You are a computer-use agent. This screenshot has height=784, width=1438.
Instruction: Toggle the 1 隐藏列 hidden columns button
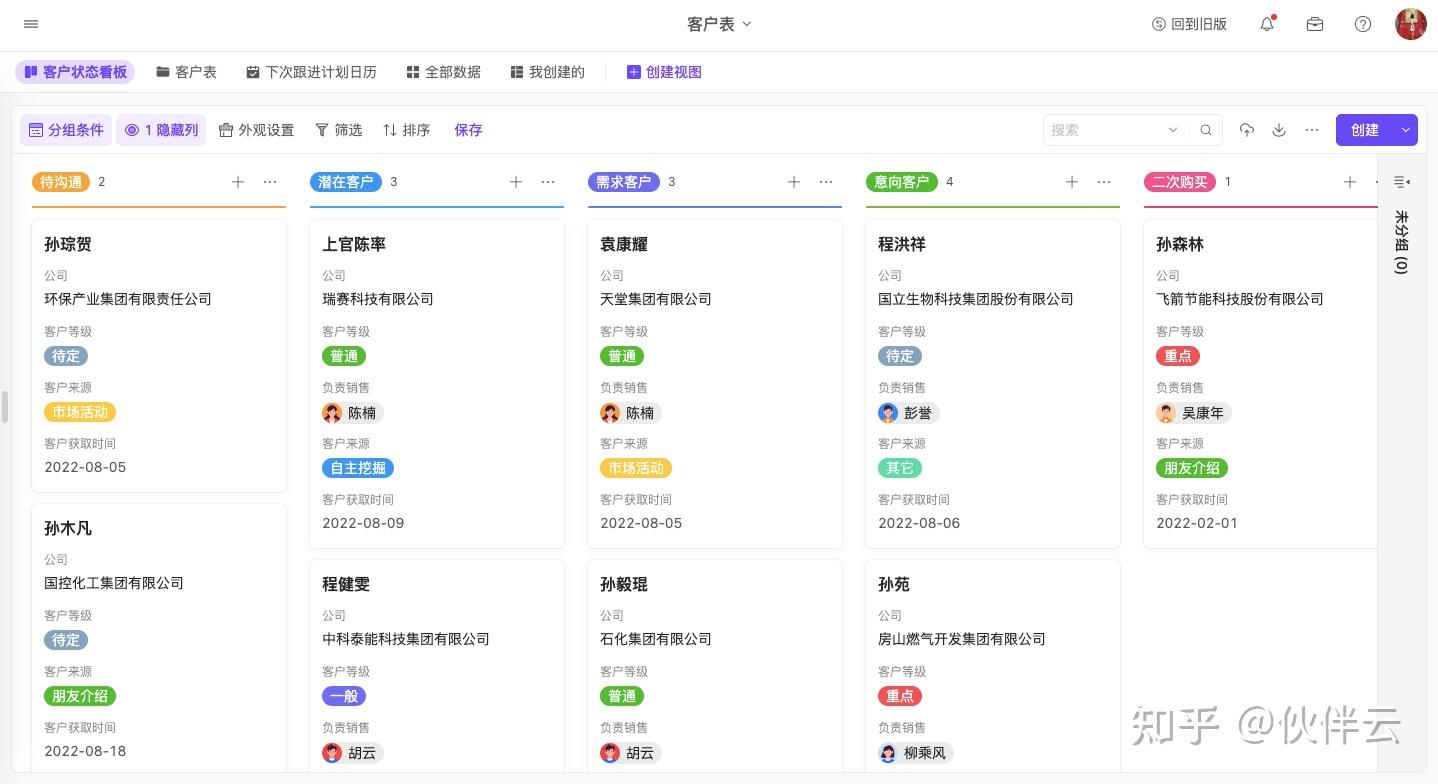click(x=162, y=130)
